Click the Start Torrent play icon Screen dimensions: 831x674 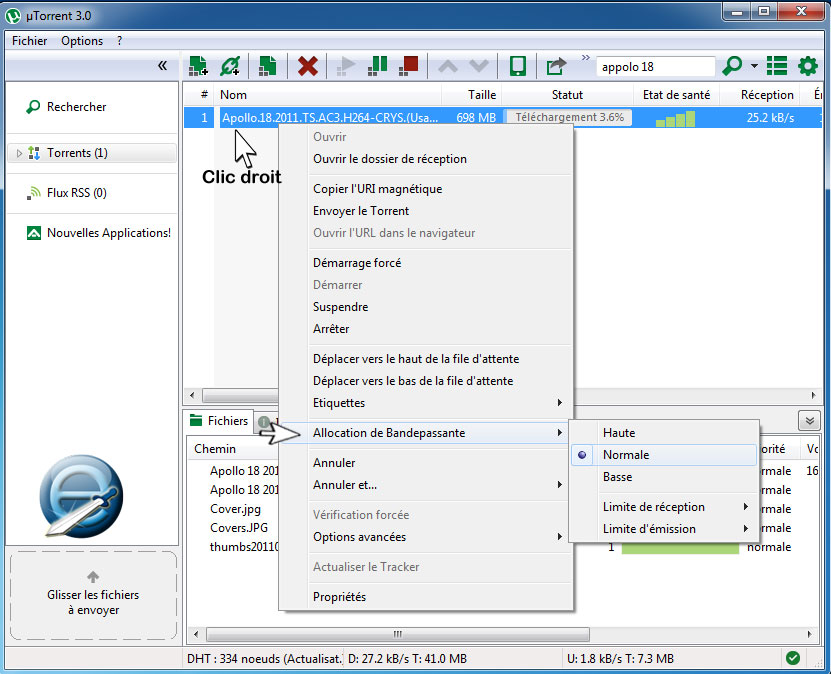click(346, 66)
